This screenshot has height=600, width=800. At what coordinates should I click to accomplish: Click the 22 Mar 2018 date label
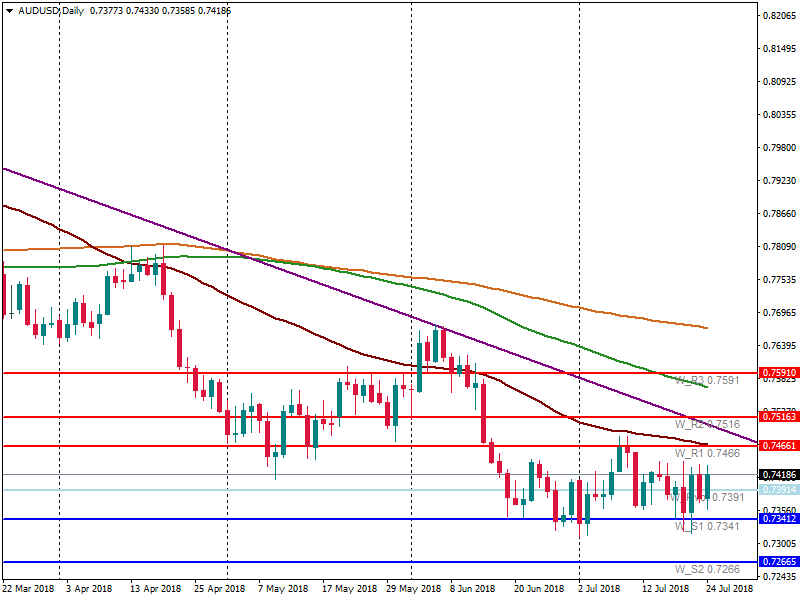[29, 590]
